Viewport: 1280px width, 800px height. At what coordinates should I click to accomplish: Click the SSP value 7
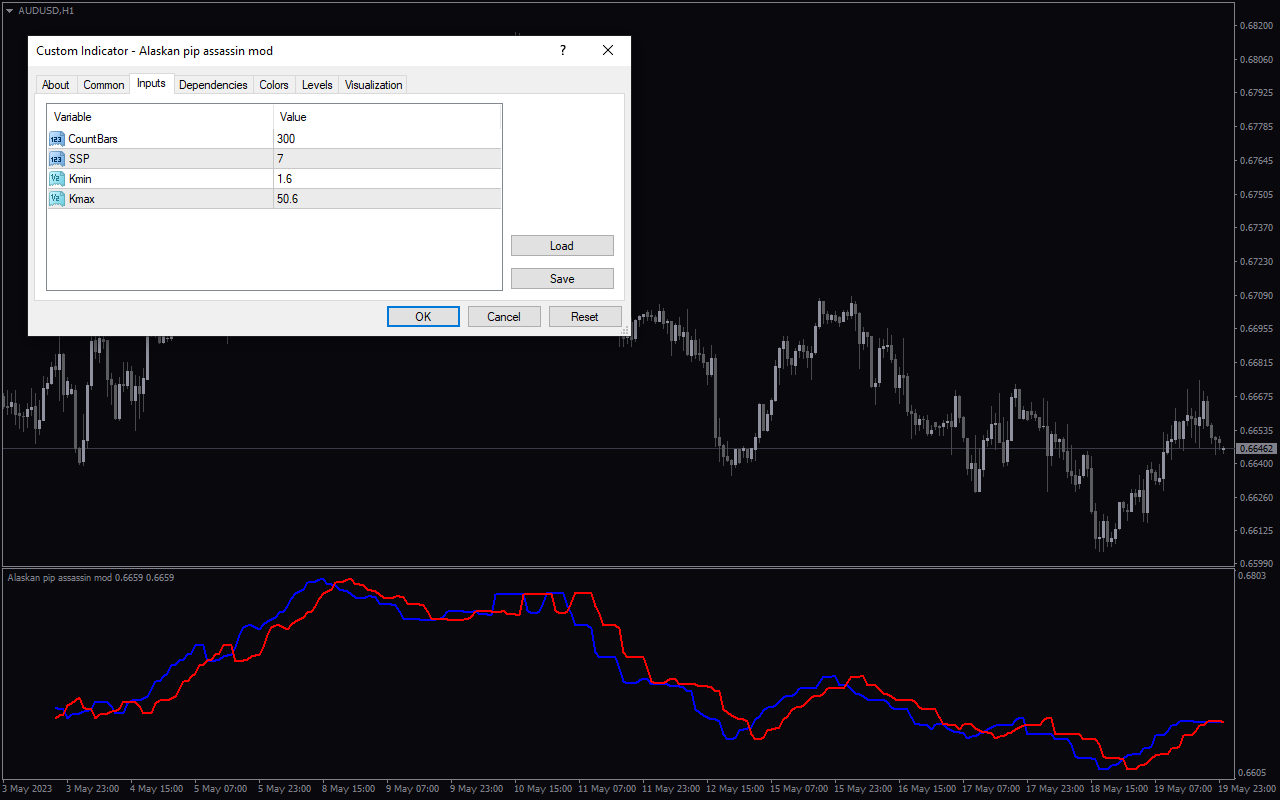[x=280, y=159]
